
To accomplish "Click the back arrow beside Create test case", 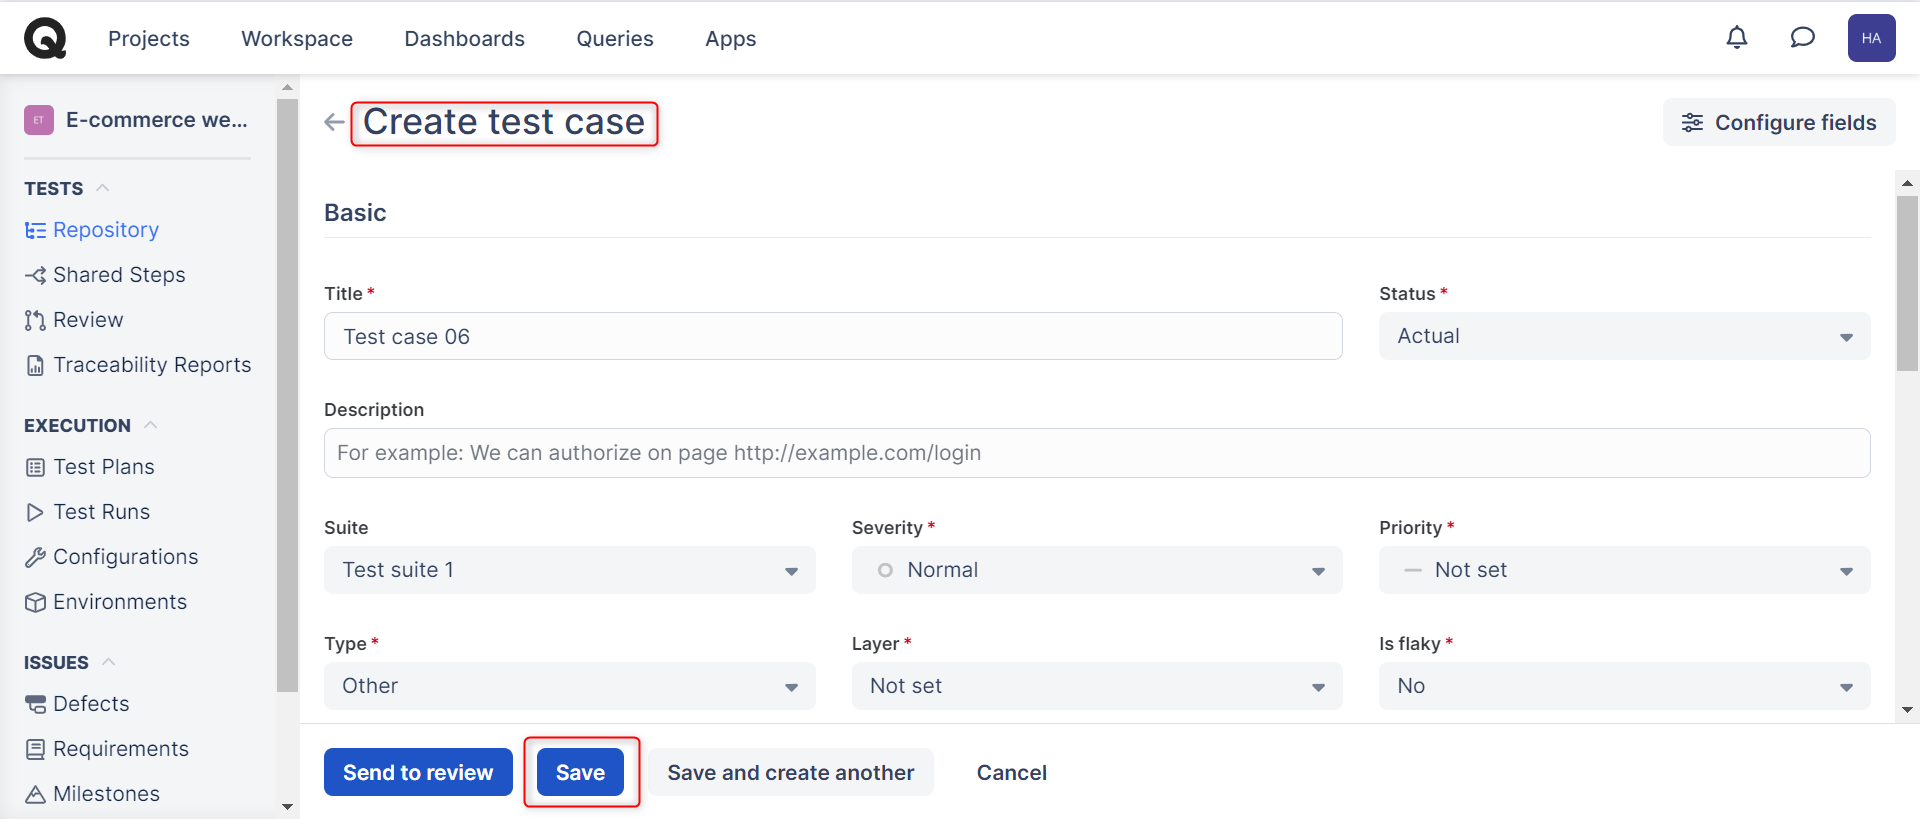I will [x=334, y=122].
